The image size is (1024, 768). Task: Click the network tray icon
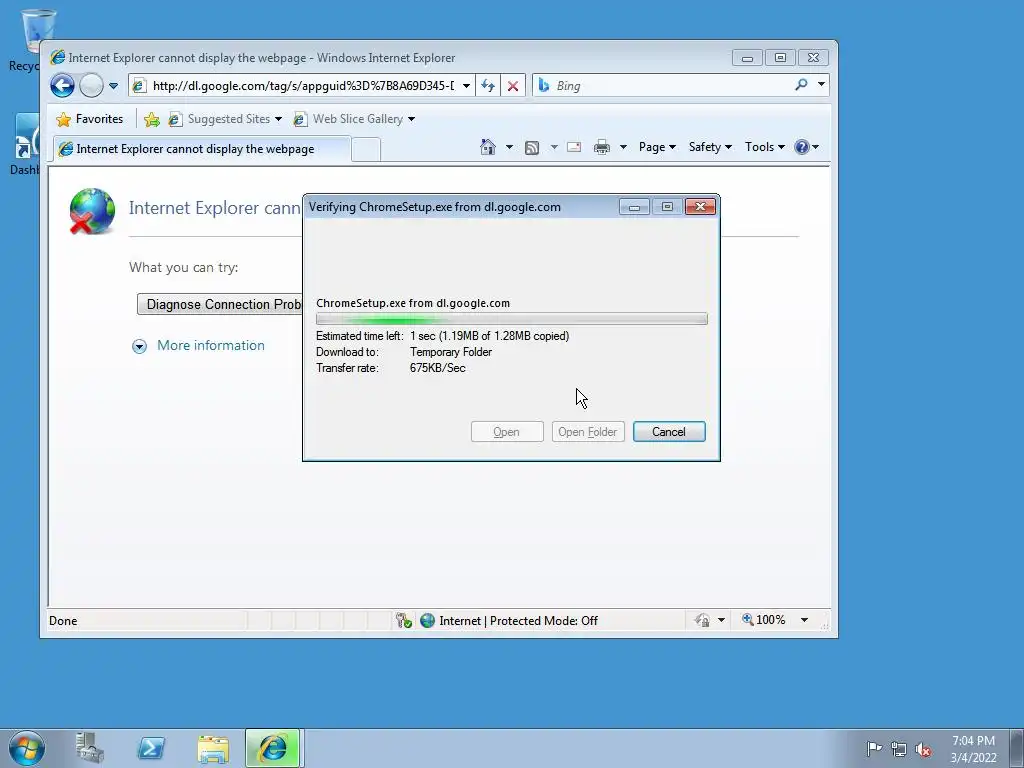[899, 749]
